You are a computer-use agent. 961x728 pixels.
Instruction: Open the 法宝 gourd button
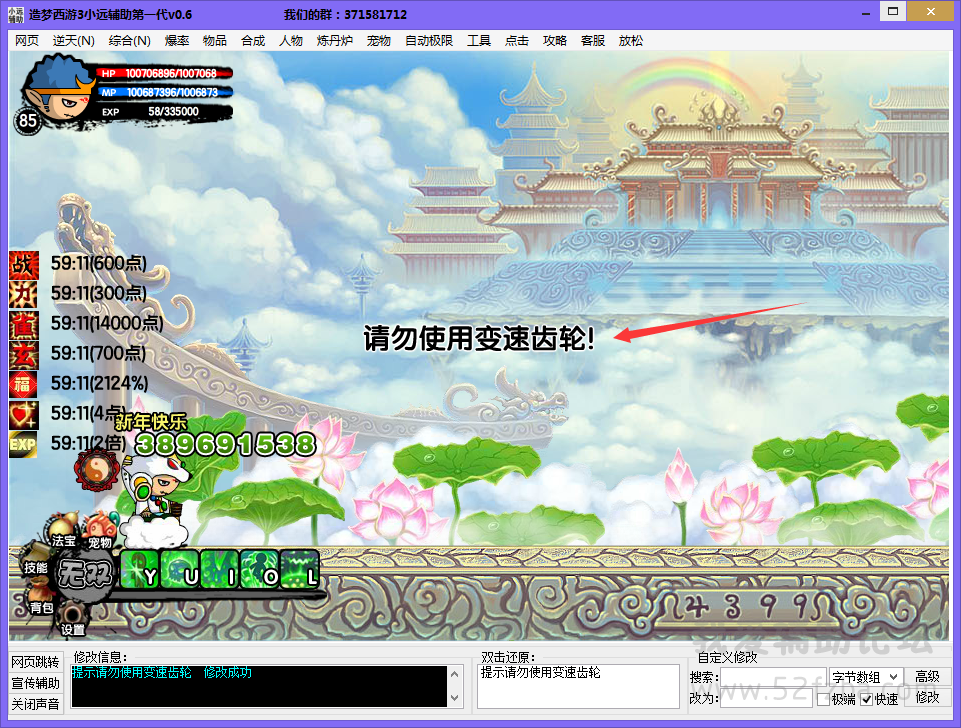pyautogui.click(x=63, y=531)
